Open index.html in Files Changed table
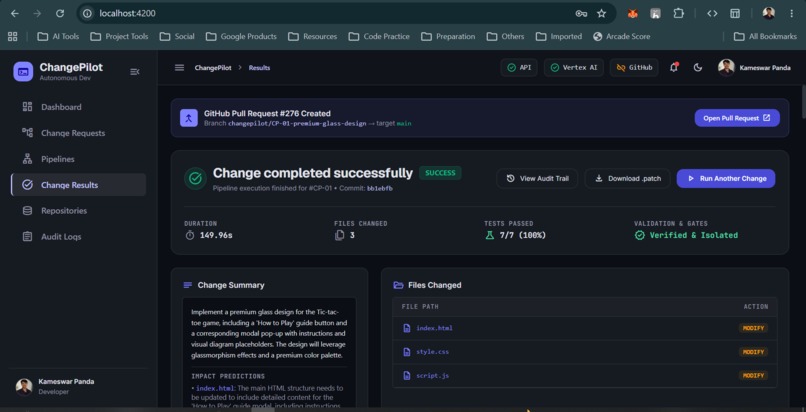 [434, 328]
